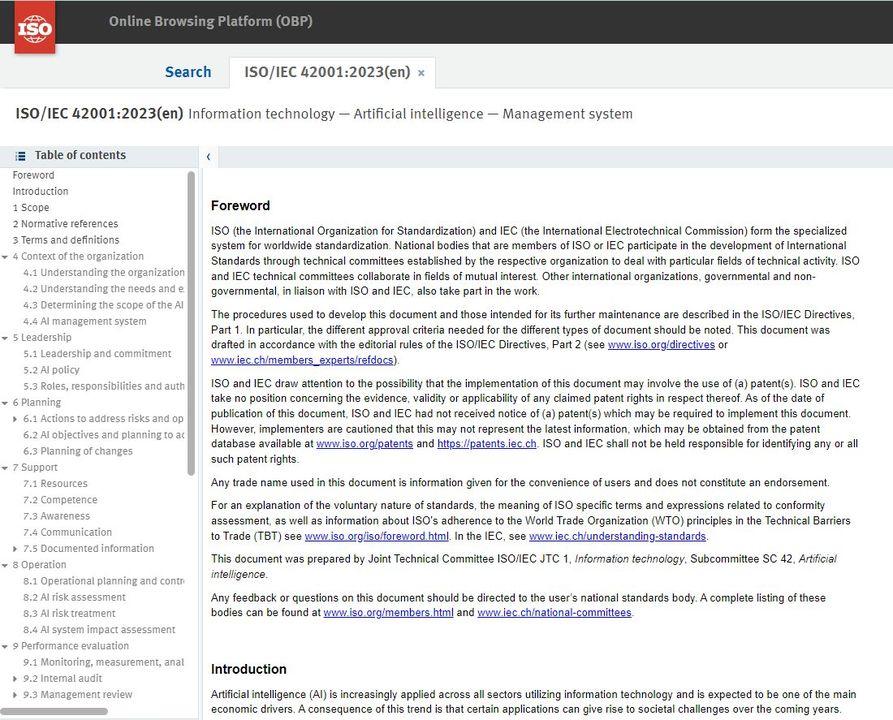The image size is (893, 720).
Task: Visit the www.iec.ch/national-committees link
Action: tap(554, 612)
